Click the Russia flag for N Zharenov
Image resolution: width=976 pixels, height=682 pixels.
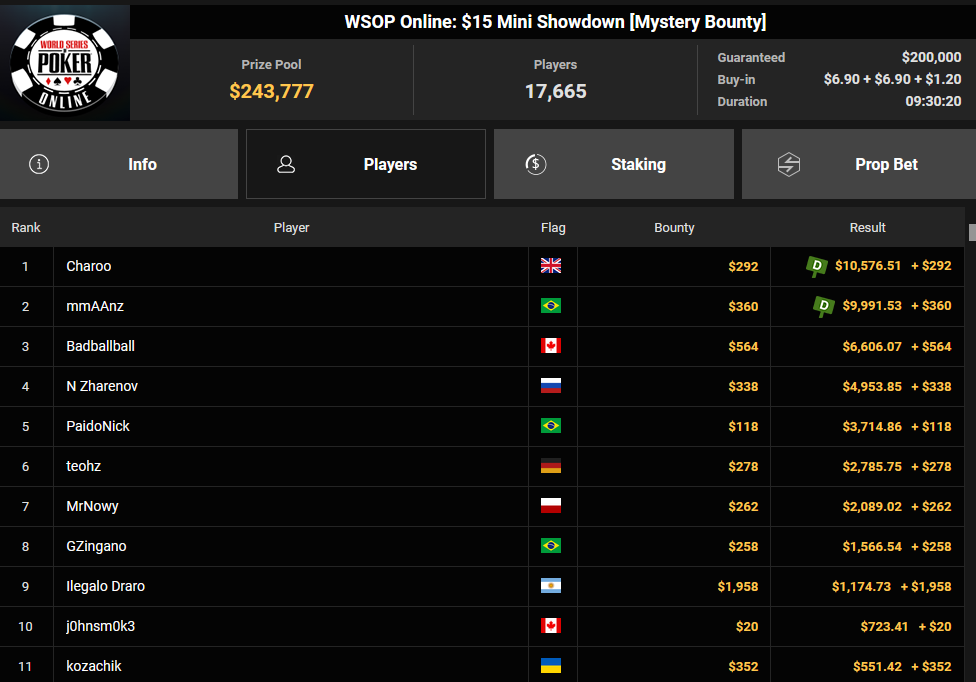point(551,386)
